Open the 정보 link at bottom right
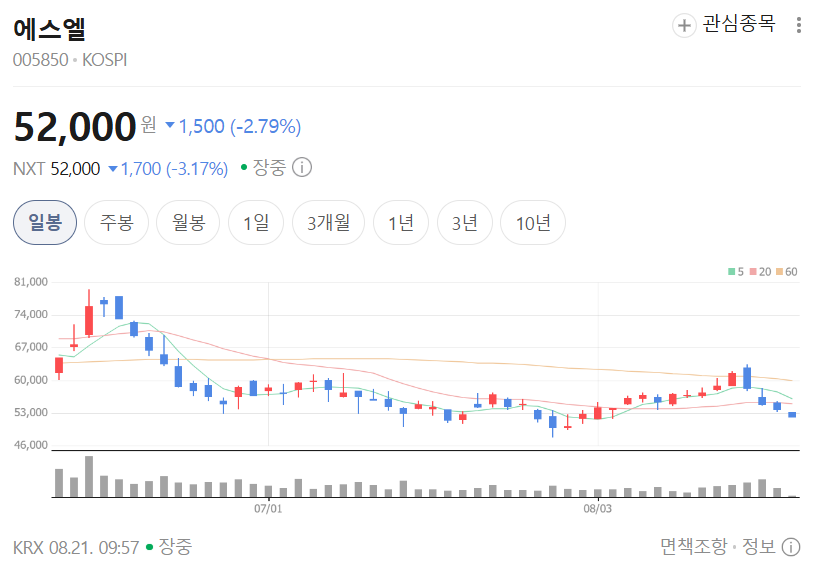817x567 pixels. [758, 547]
